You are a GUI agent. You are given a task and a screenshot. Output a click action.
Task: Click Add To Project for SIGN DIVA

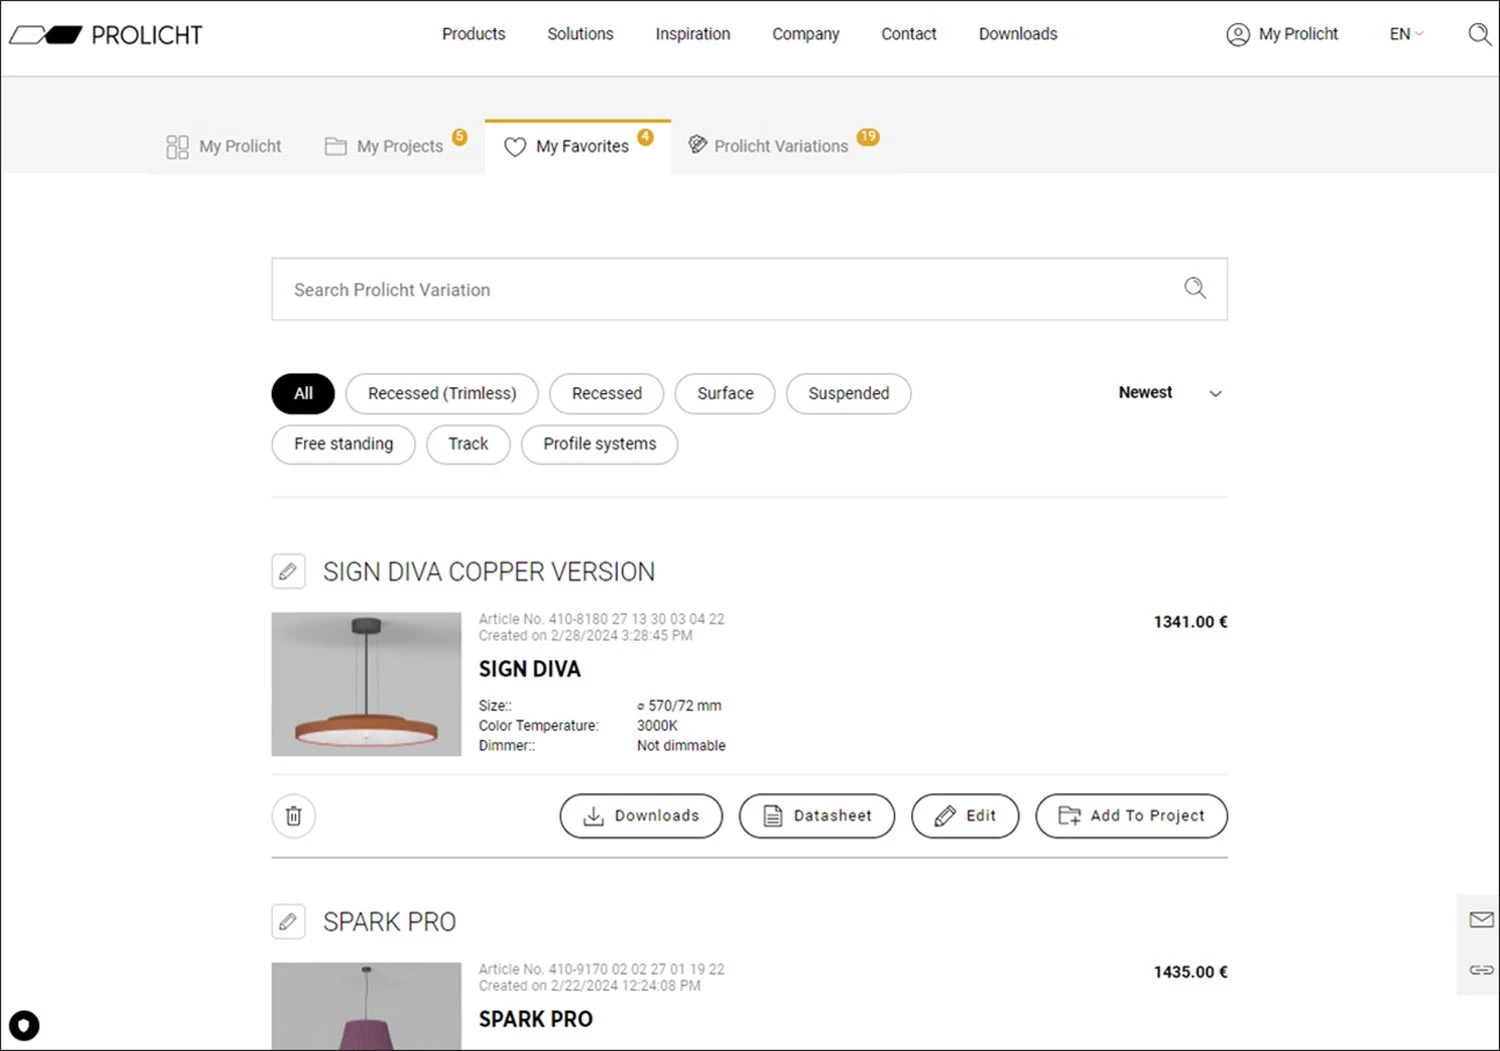[x=1131, y=816]
